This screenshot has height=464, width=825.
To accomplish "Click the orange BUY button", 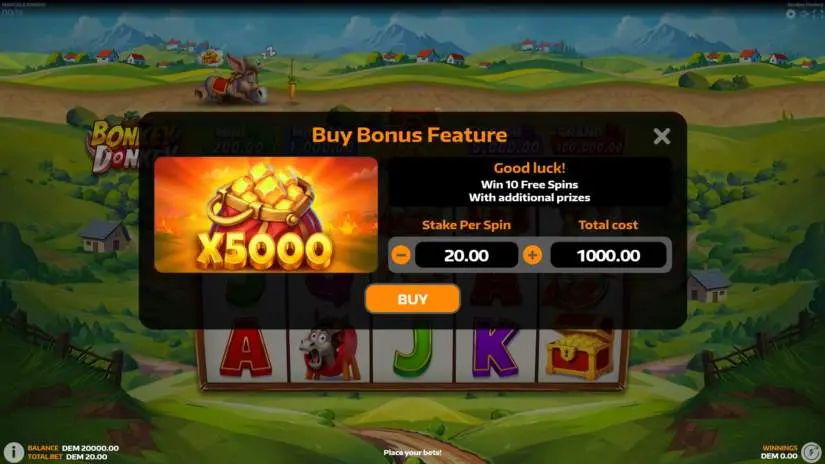I will (412, 299).
